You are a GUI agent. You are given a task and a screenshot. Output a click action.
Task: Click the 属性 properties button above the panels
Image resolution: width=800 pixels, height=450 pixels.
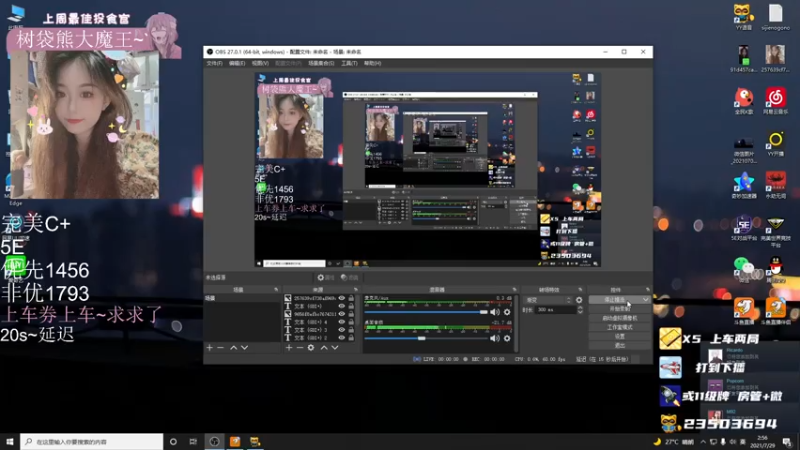click(326, 278)
